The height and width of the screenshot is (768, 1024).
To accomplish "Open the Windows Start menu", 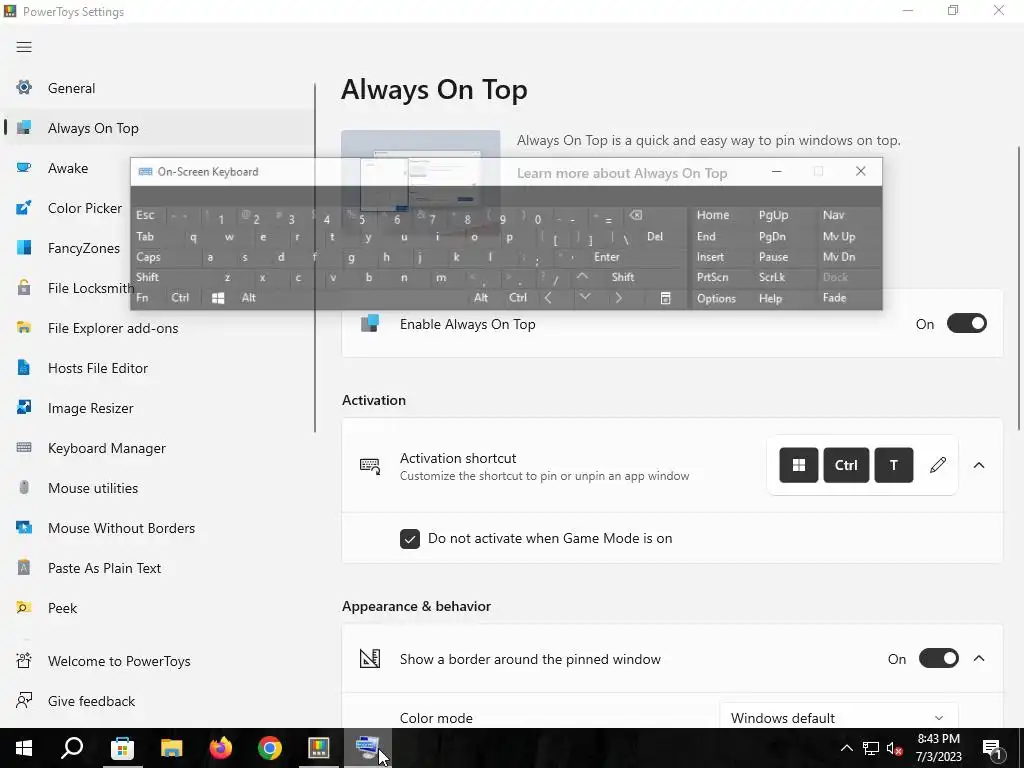I will [x=24, y=748].
